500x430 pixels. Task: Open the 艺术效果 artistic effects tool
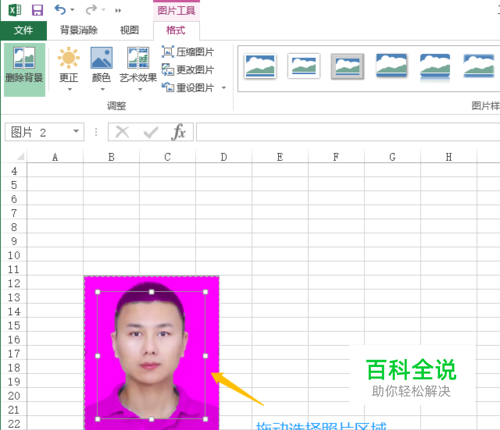coord(138,65)
